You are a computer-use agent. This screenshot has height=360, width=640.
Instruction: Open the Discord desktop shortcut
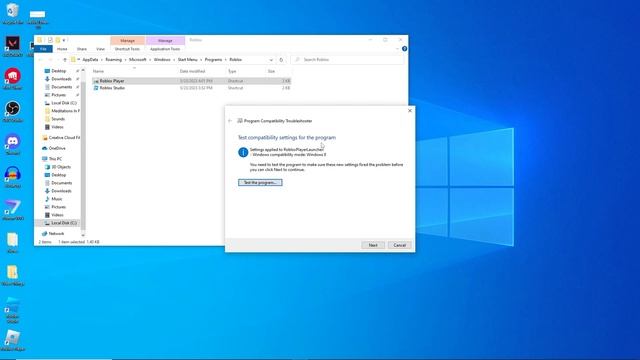[x=13, y=144]
